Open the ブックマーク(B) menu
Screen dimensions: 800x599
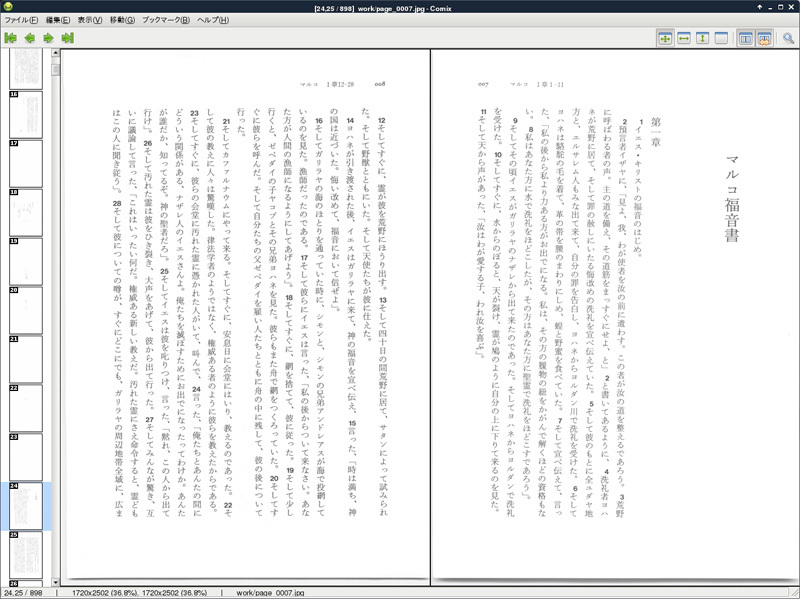(x=166, y=20)
